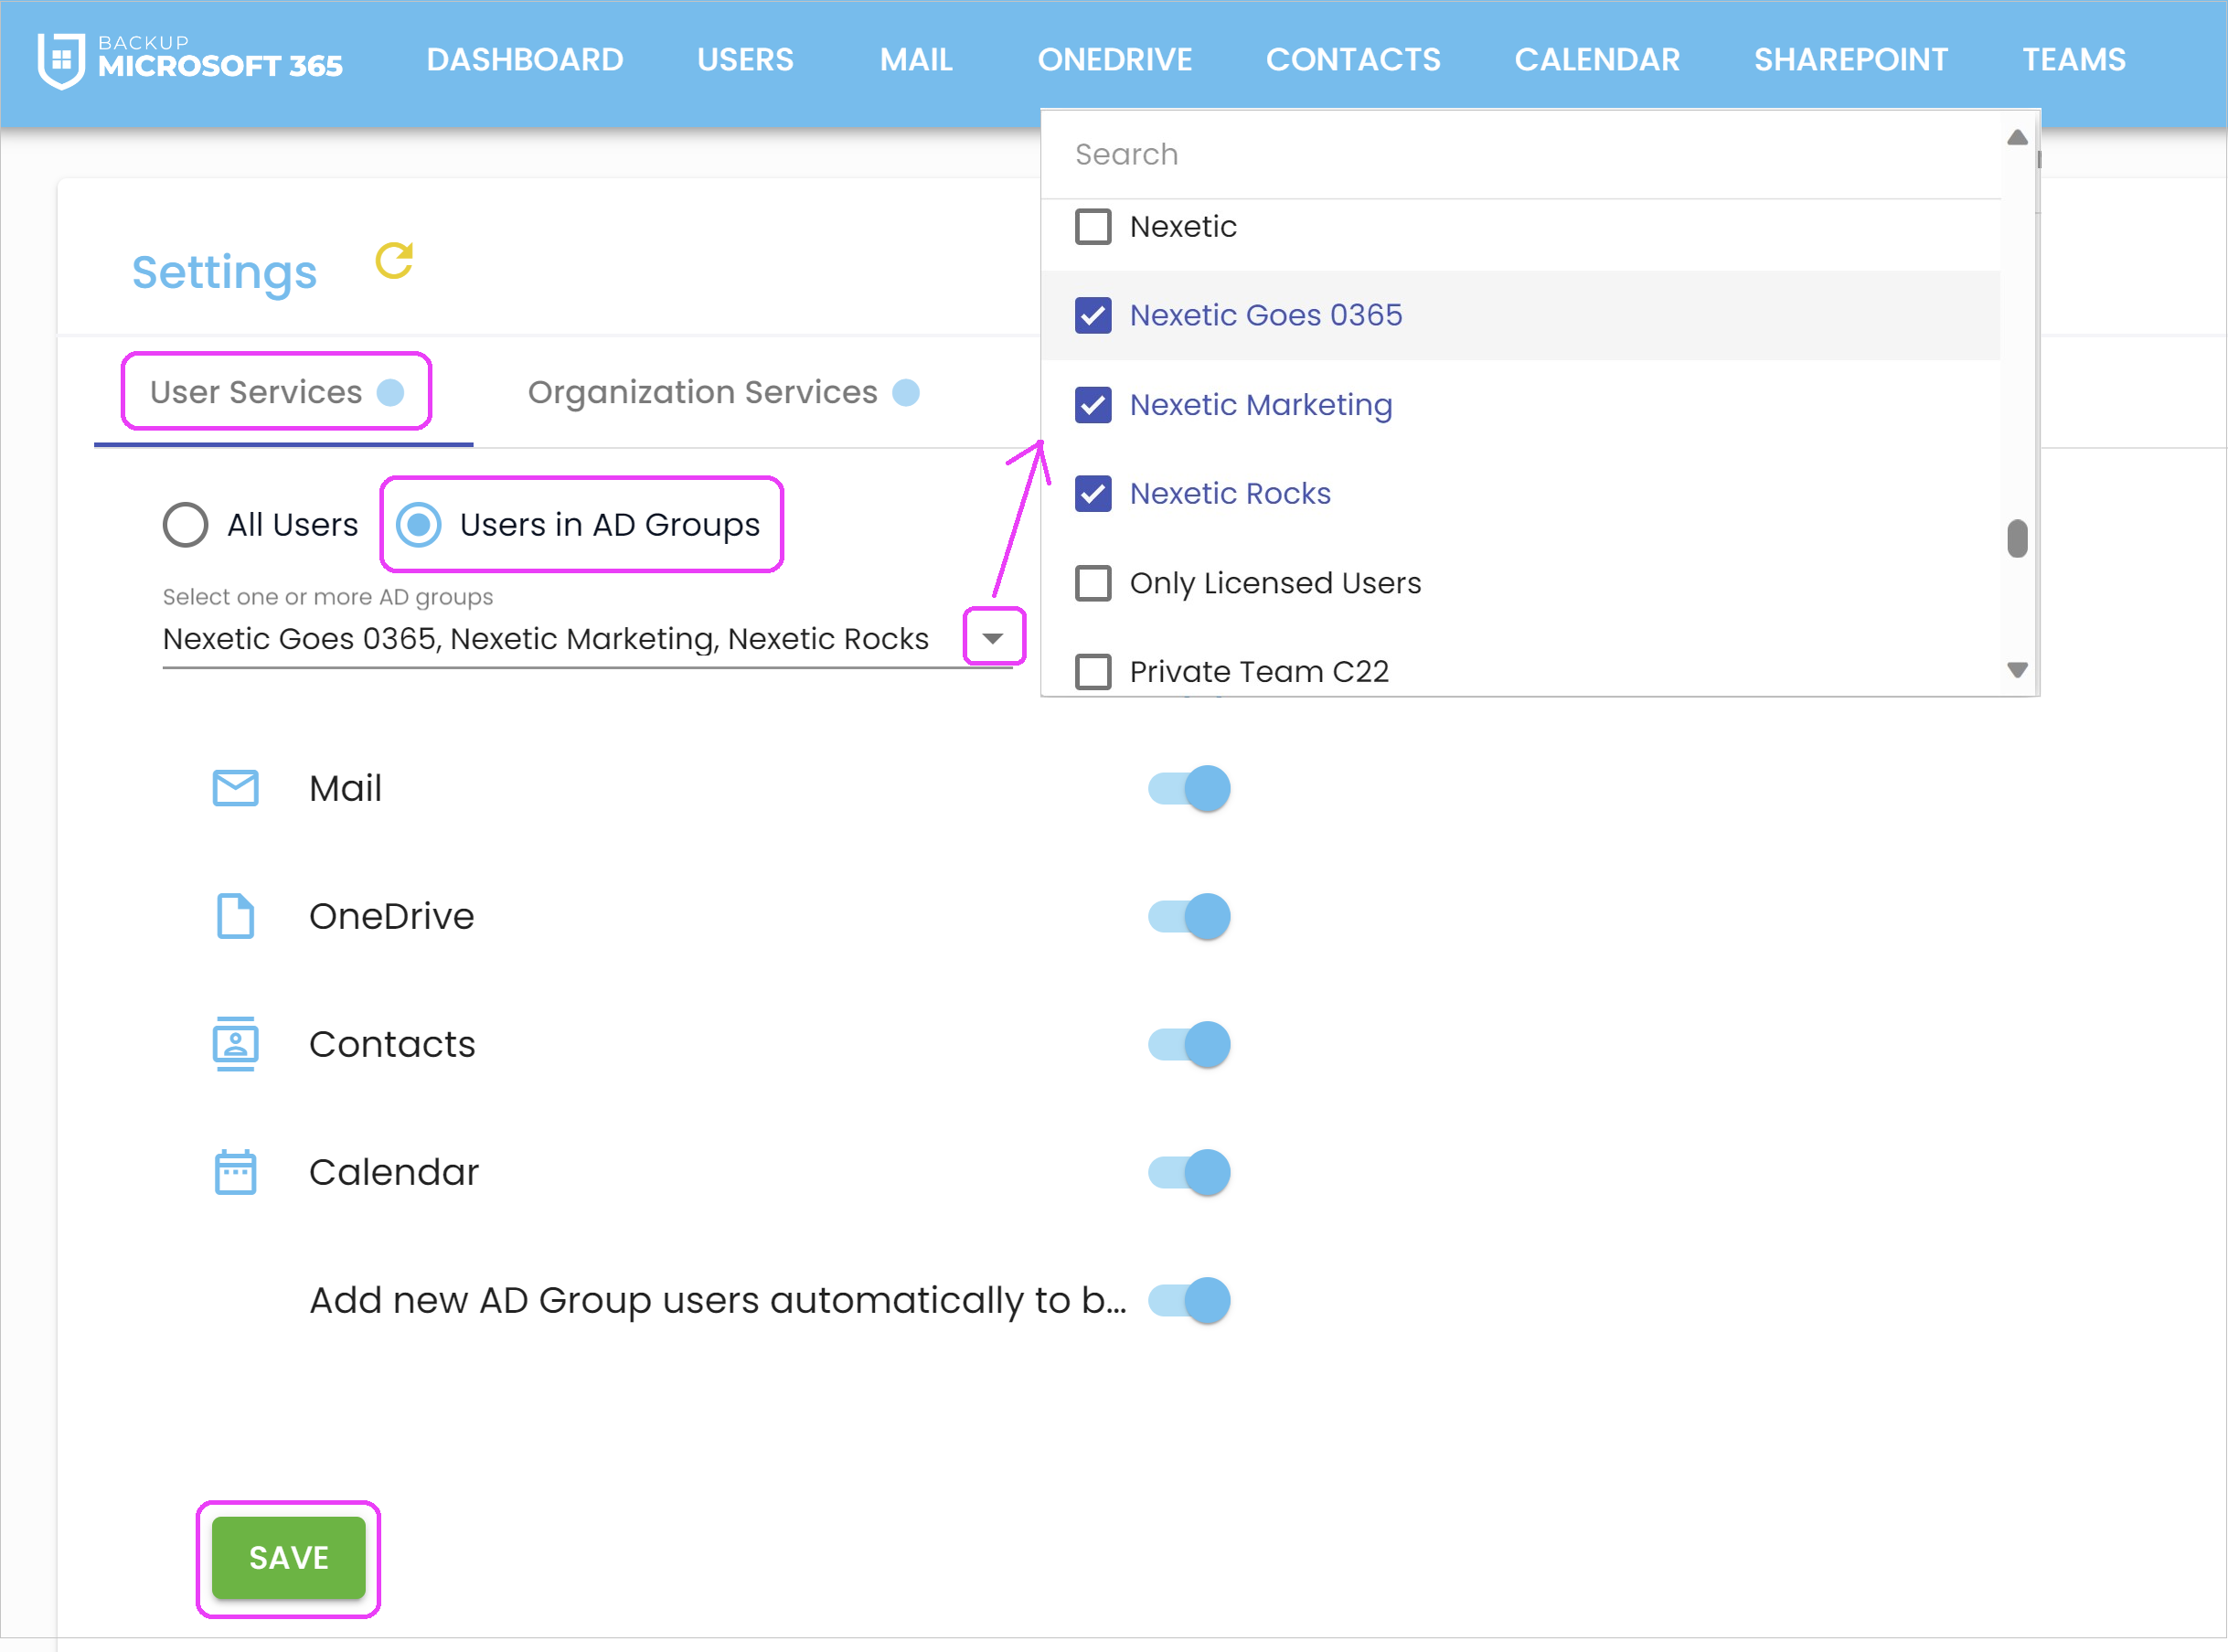The width and height of the screenshot is (2228, 1652).
Task: Open the Mail menu
Action: [x=916, y=60]
